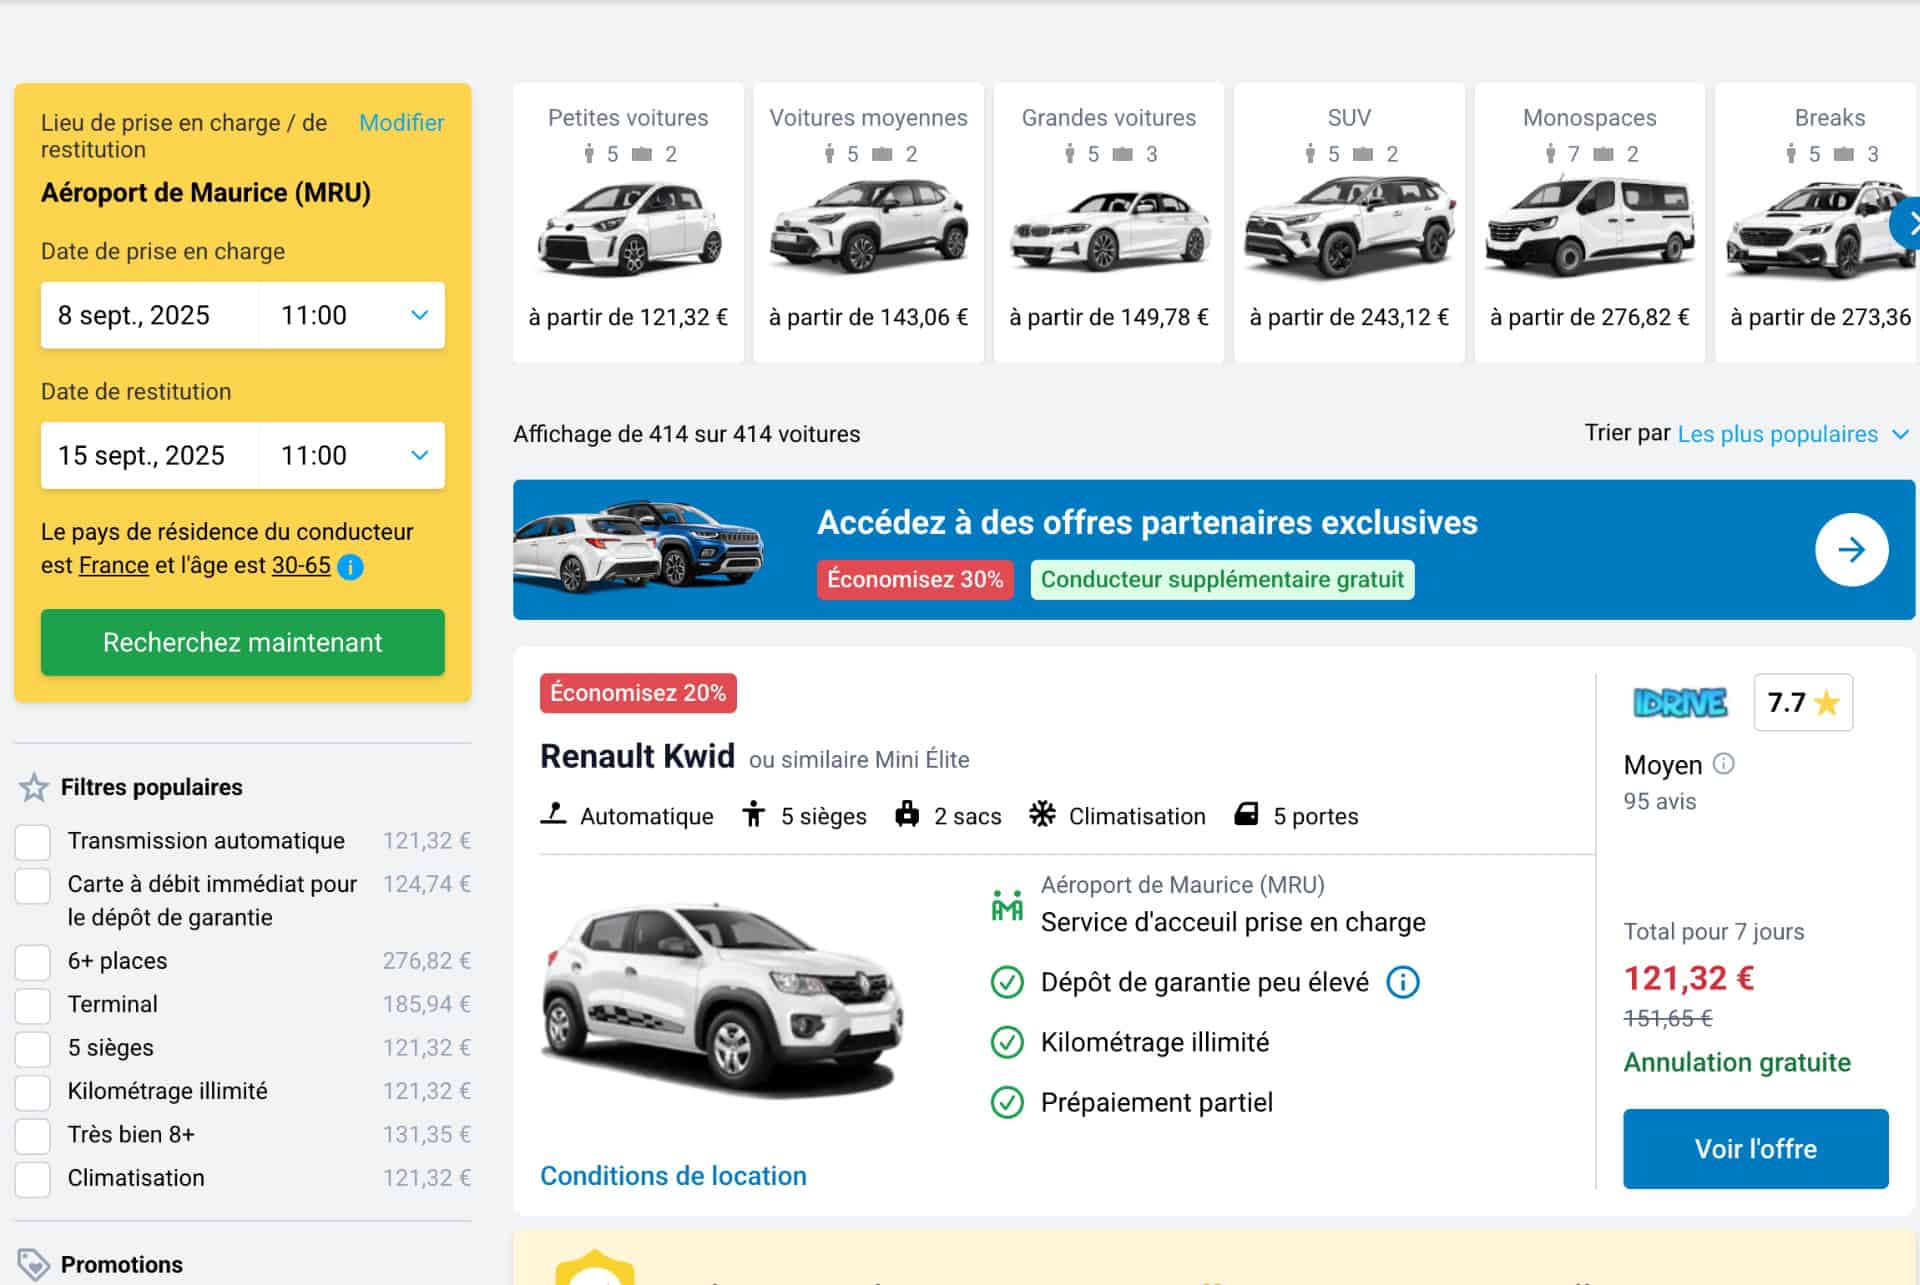Click the automatic transmission gearshift icon
This screenshot has width=1920, height=1285.
[x=554, y=815]
